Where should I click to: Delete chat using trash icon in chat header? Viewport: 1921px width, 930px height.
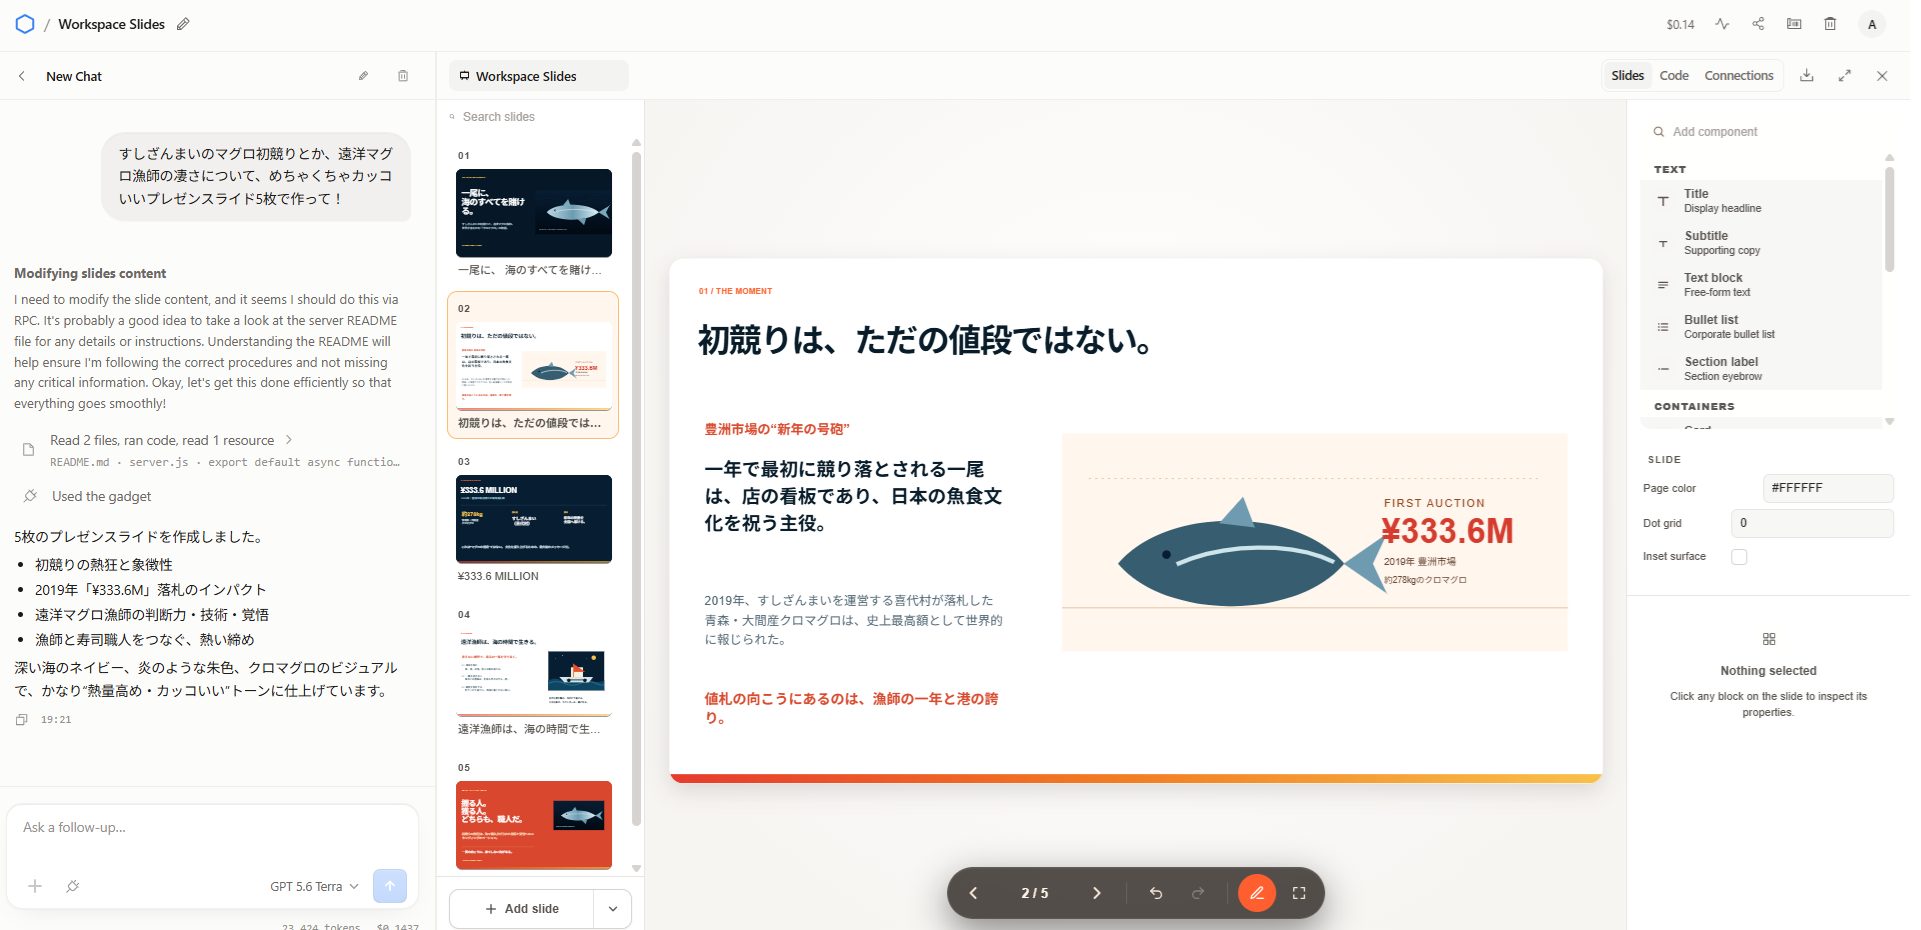[x=403, y=76]
